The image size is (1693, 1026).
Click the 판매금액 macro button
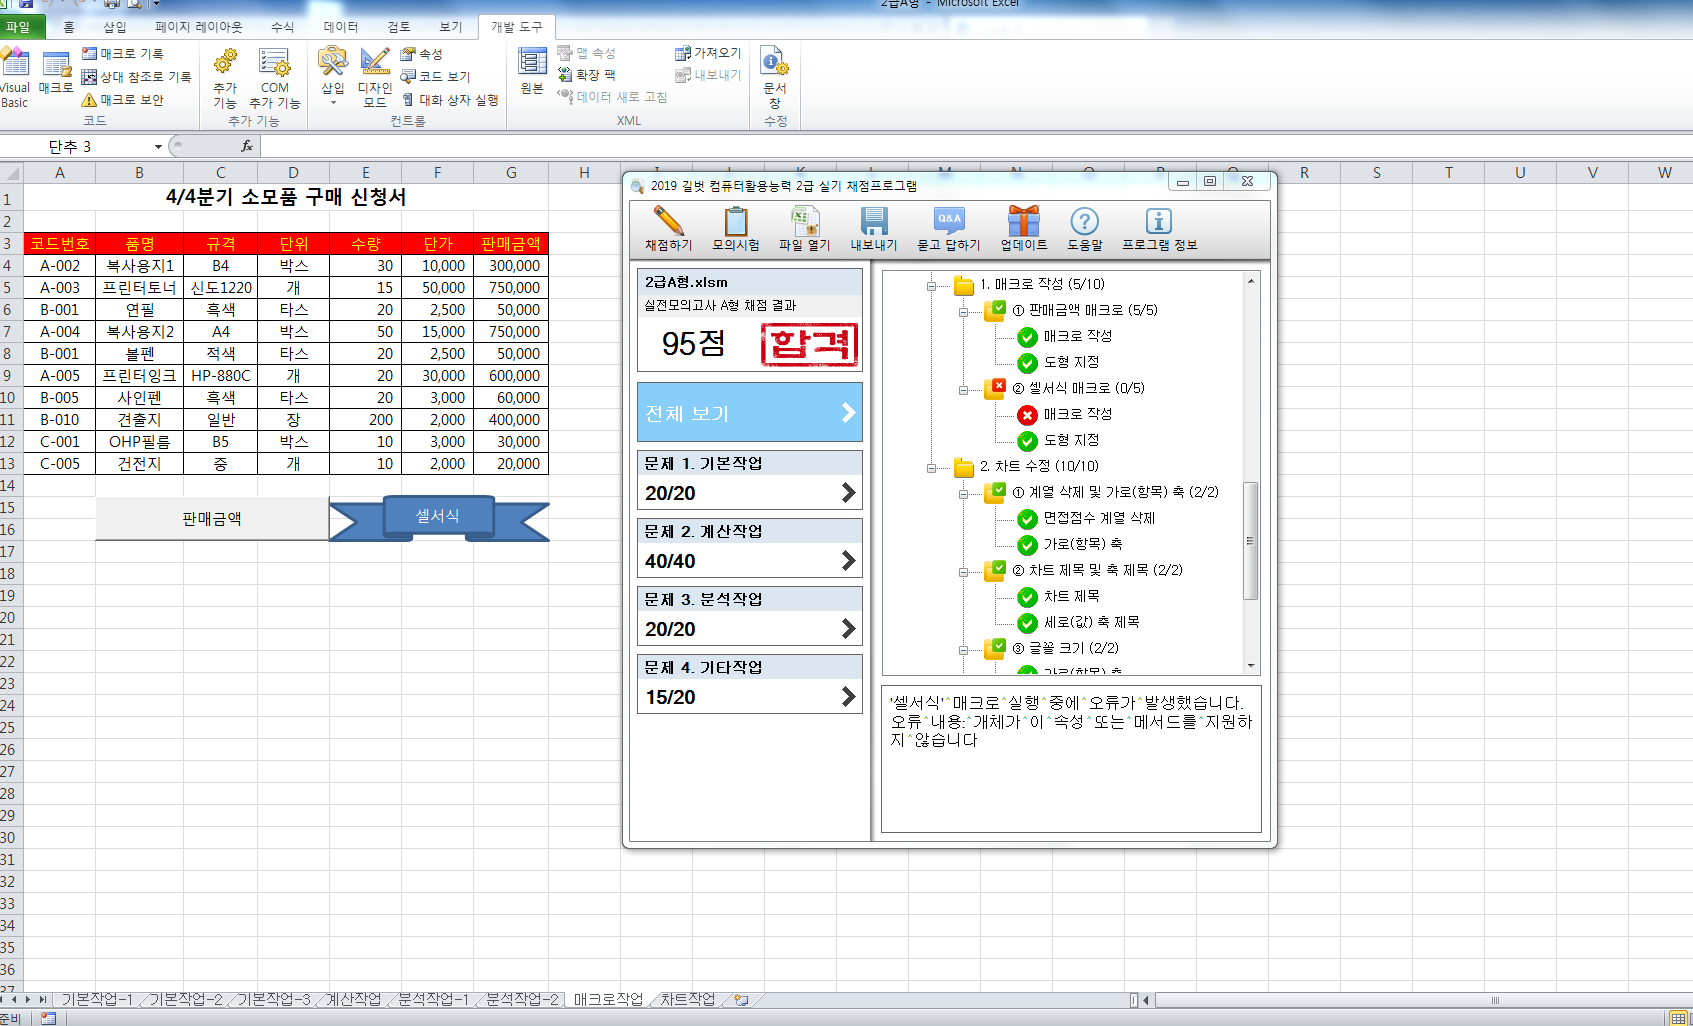click(212, 519)
